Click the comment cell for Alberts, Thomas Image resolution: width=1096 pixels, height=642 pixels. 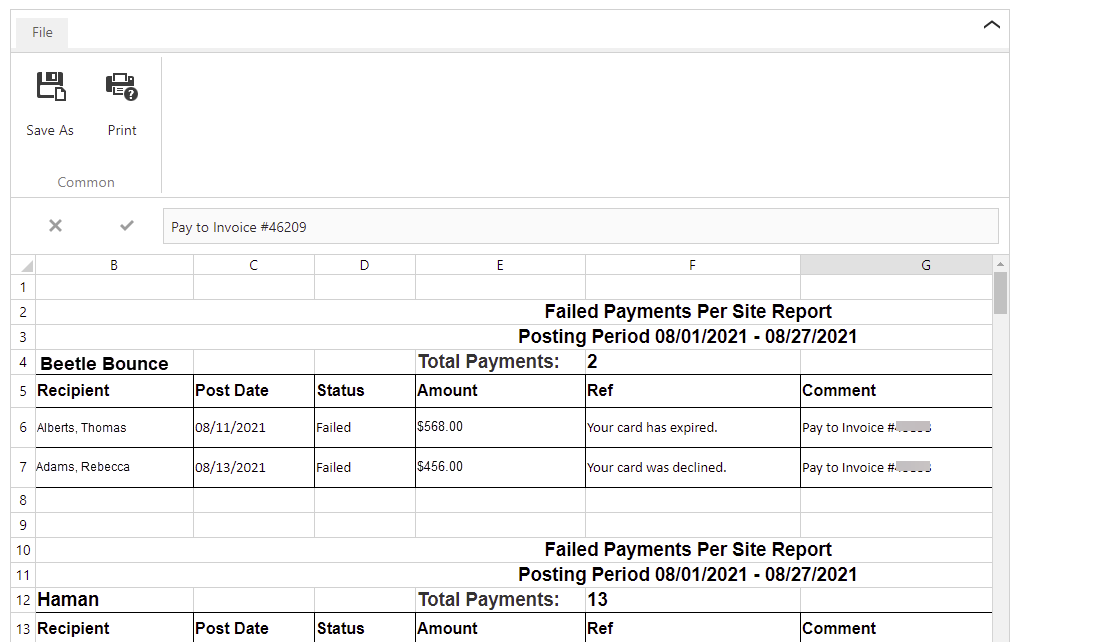tap(896, 427)
